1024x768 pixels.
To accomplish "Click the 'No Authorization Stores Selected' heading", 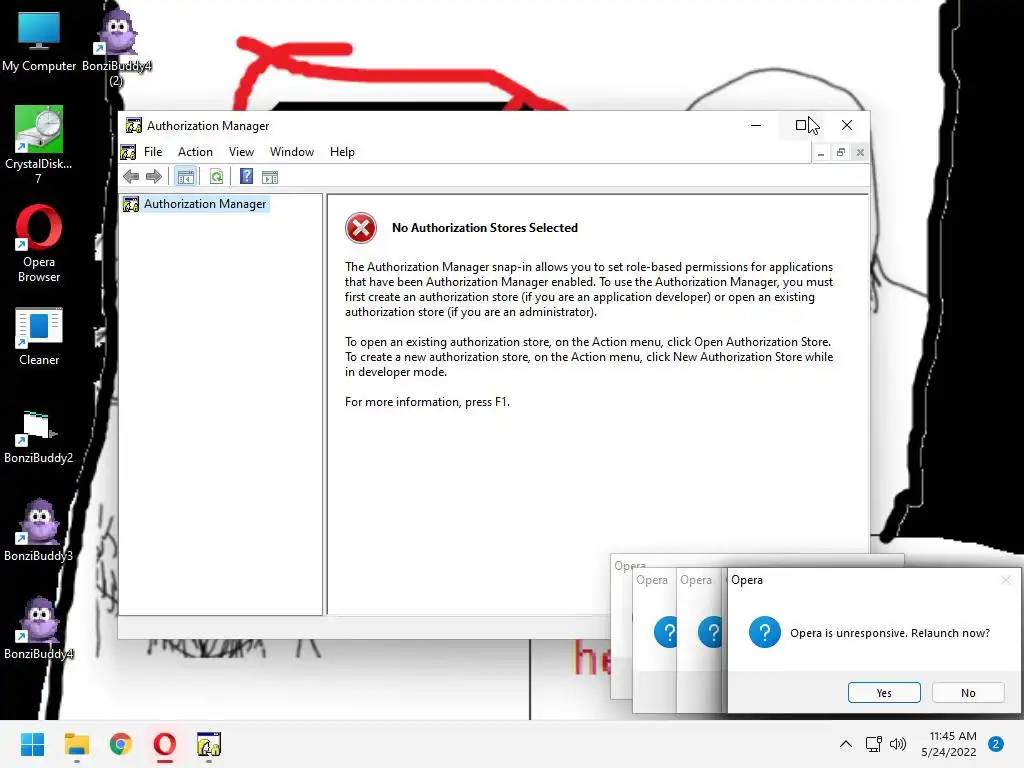I will pos(485,228).
